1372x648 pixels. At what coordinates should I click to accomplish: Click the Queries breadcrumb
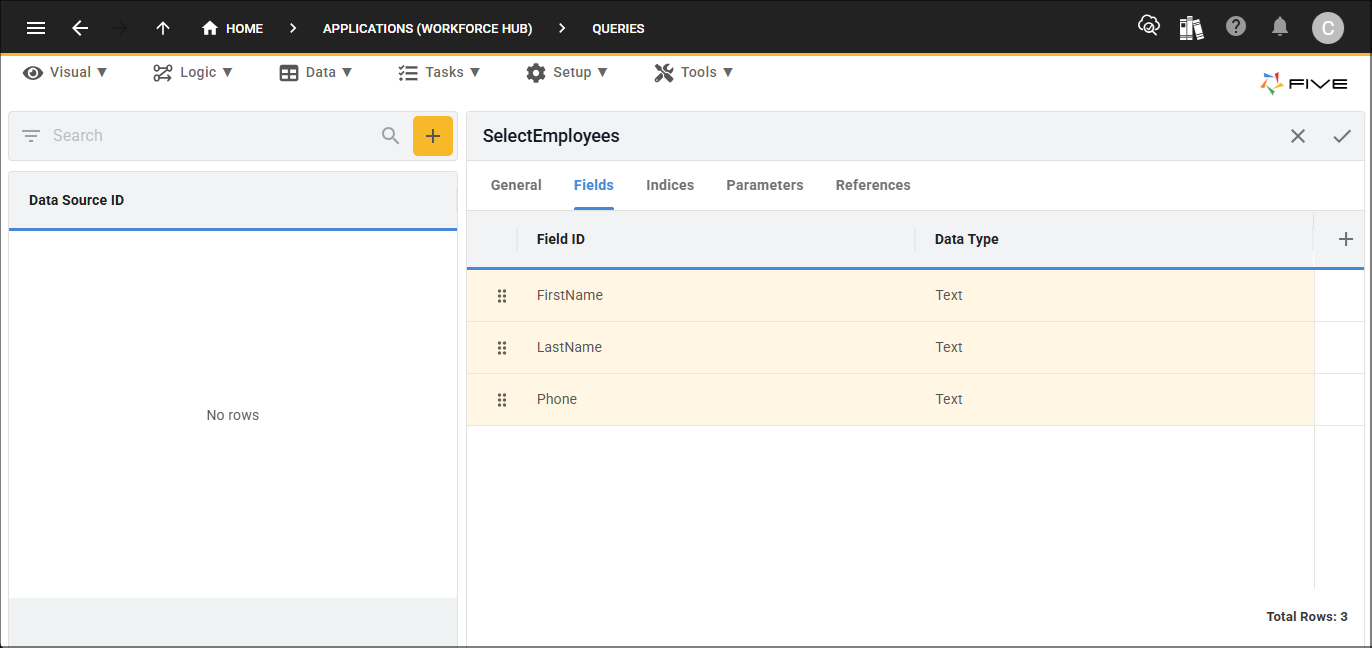click(618, 29)
